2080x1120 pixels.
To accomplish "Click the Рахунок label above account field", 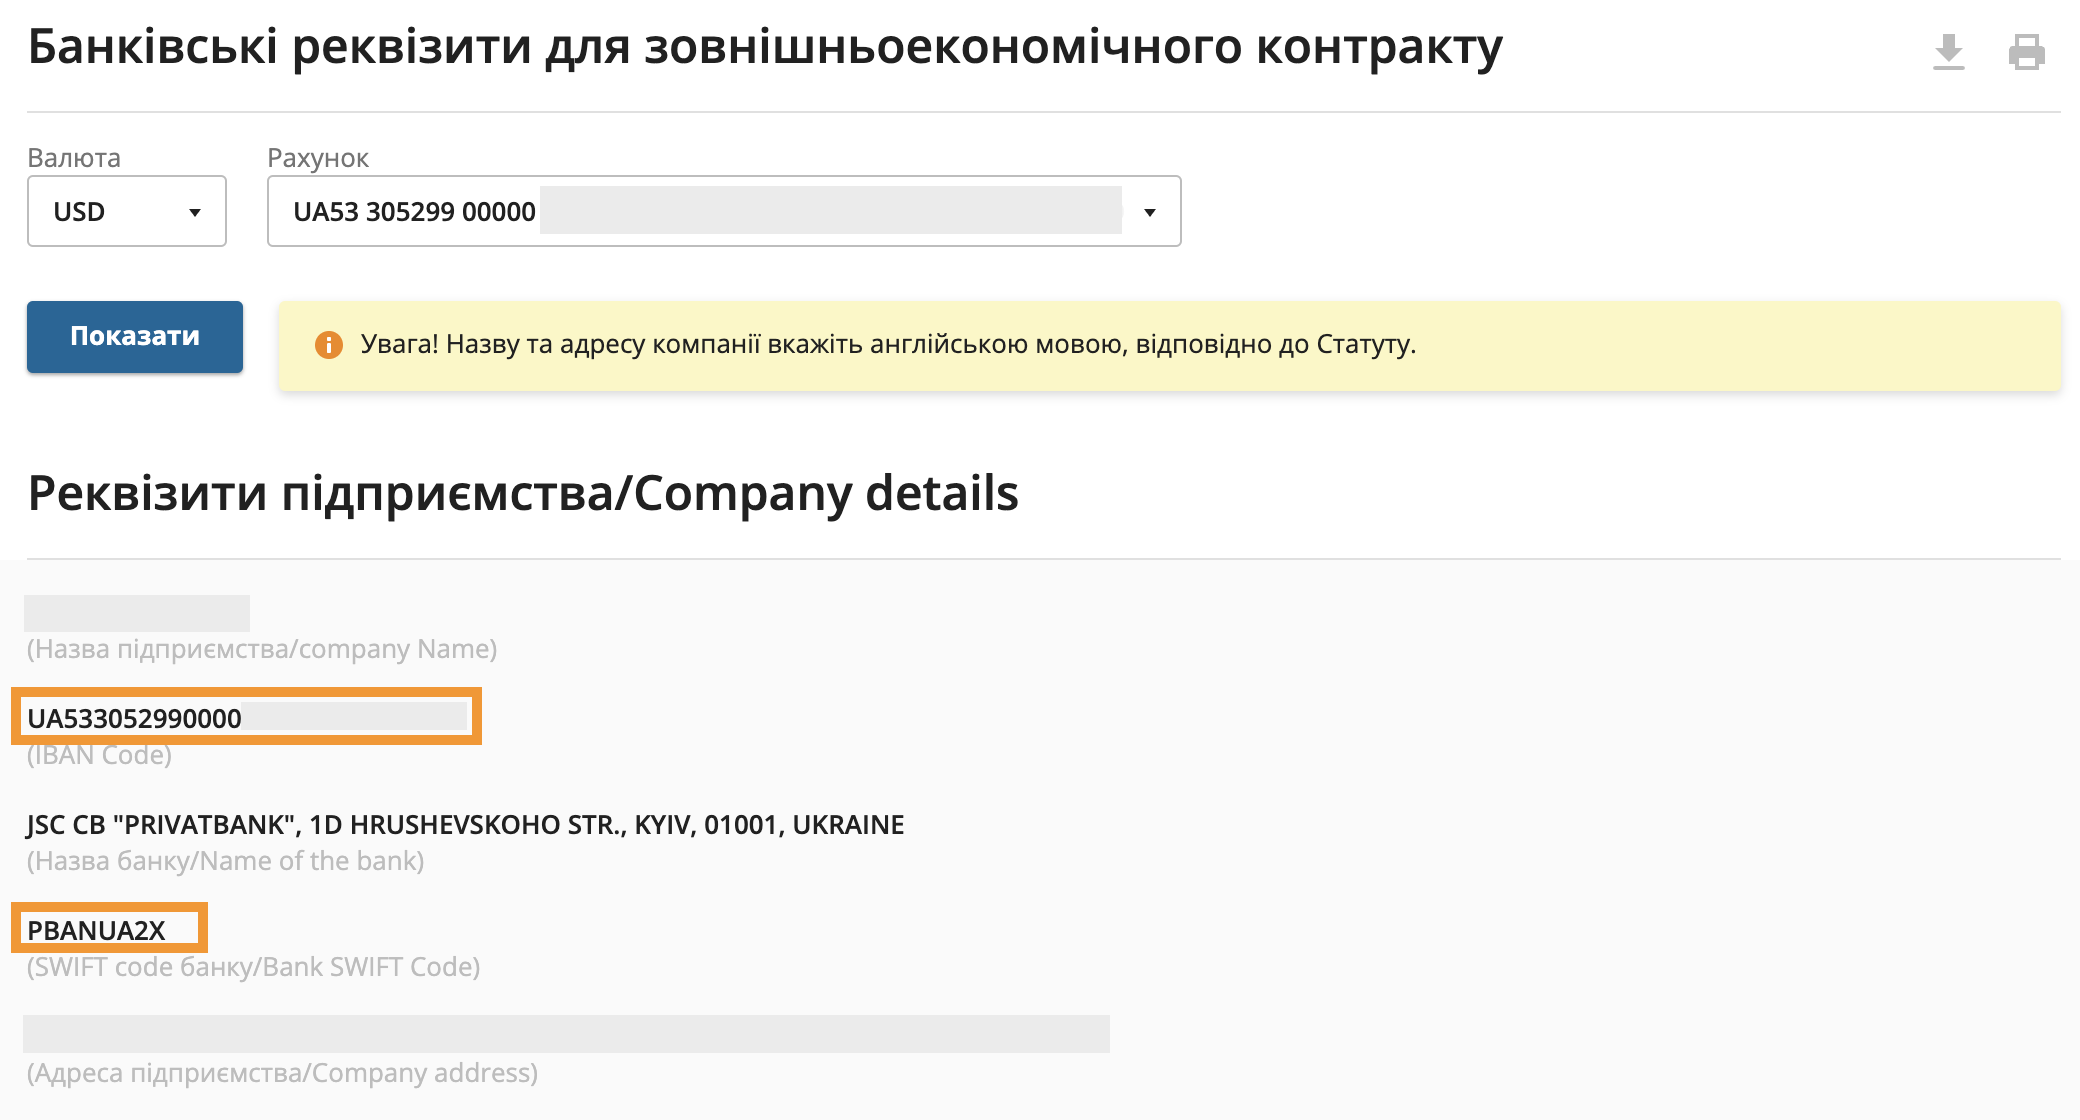I will [318, 158].
